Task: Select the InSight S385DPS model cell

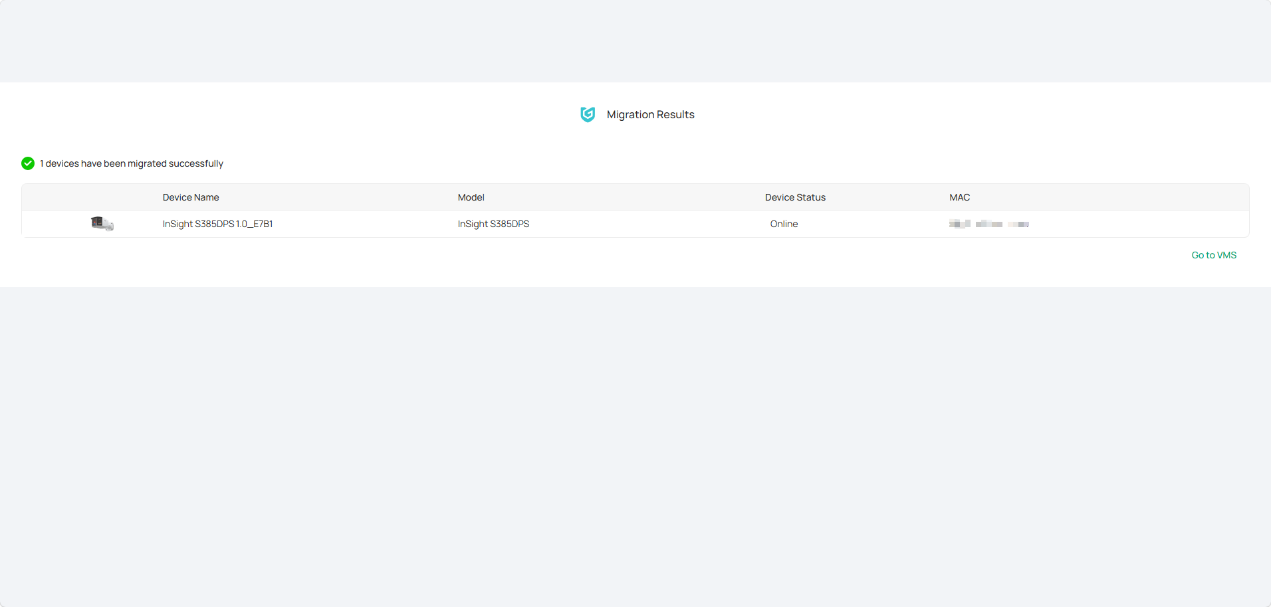Action: pyautogui.click(x=493, y=224)
